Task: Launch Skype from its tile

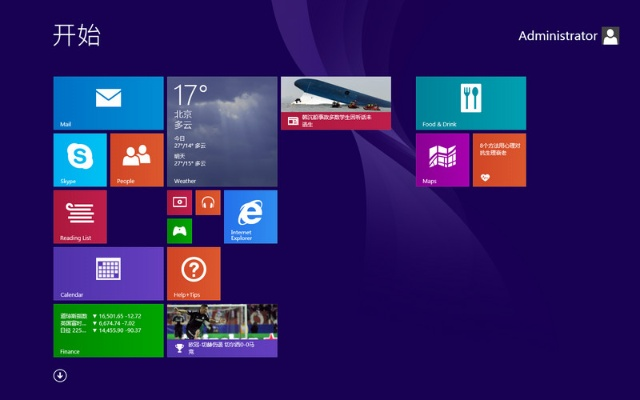Action: pos(80,160)
